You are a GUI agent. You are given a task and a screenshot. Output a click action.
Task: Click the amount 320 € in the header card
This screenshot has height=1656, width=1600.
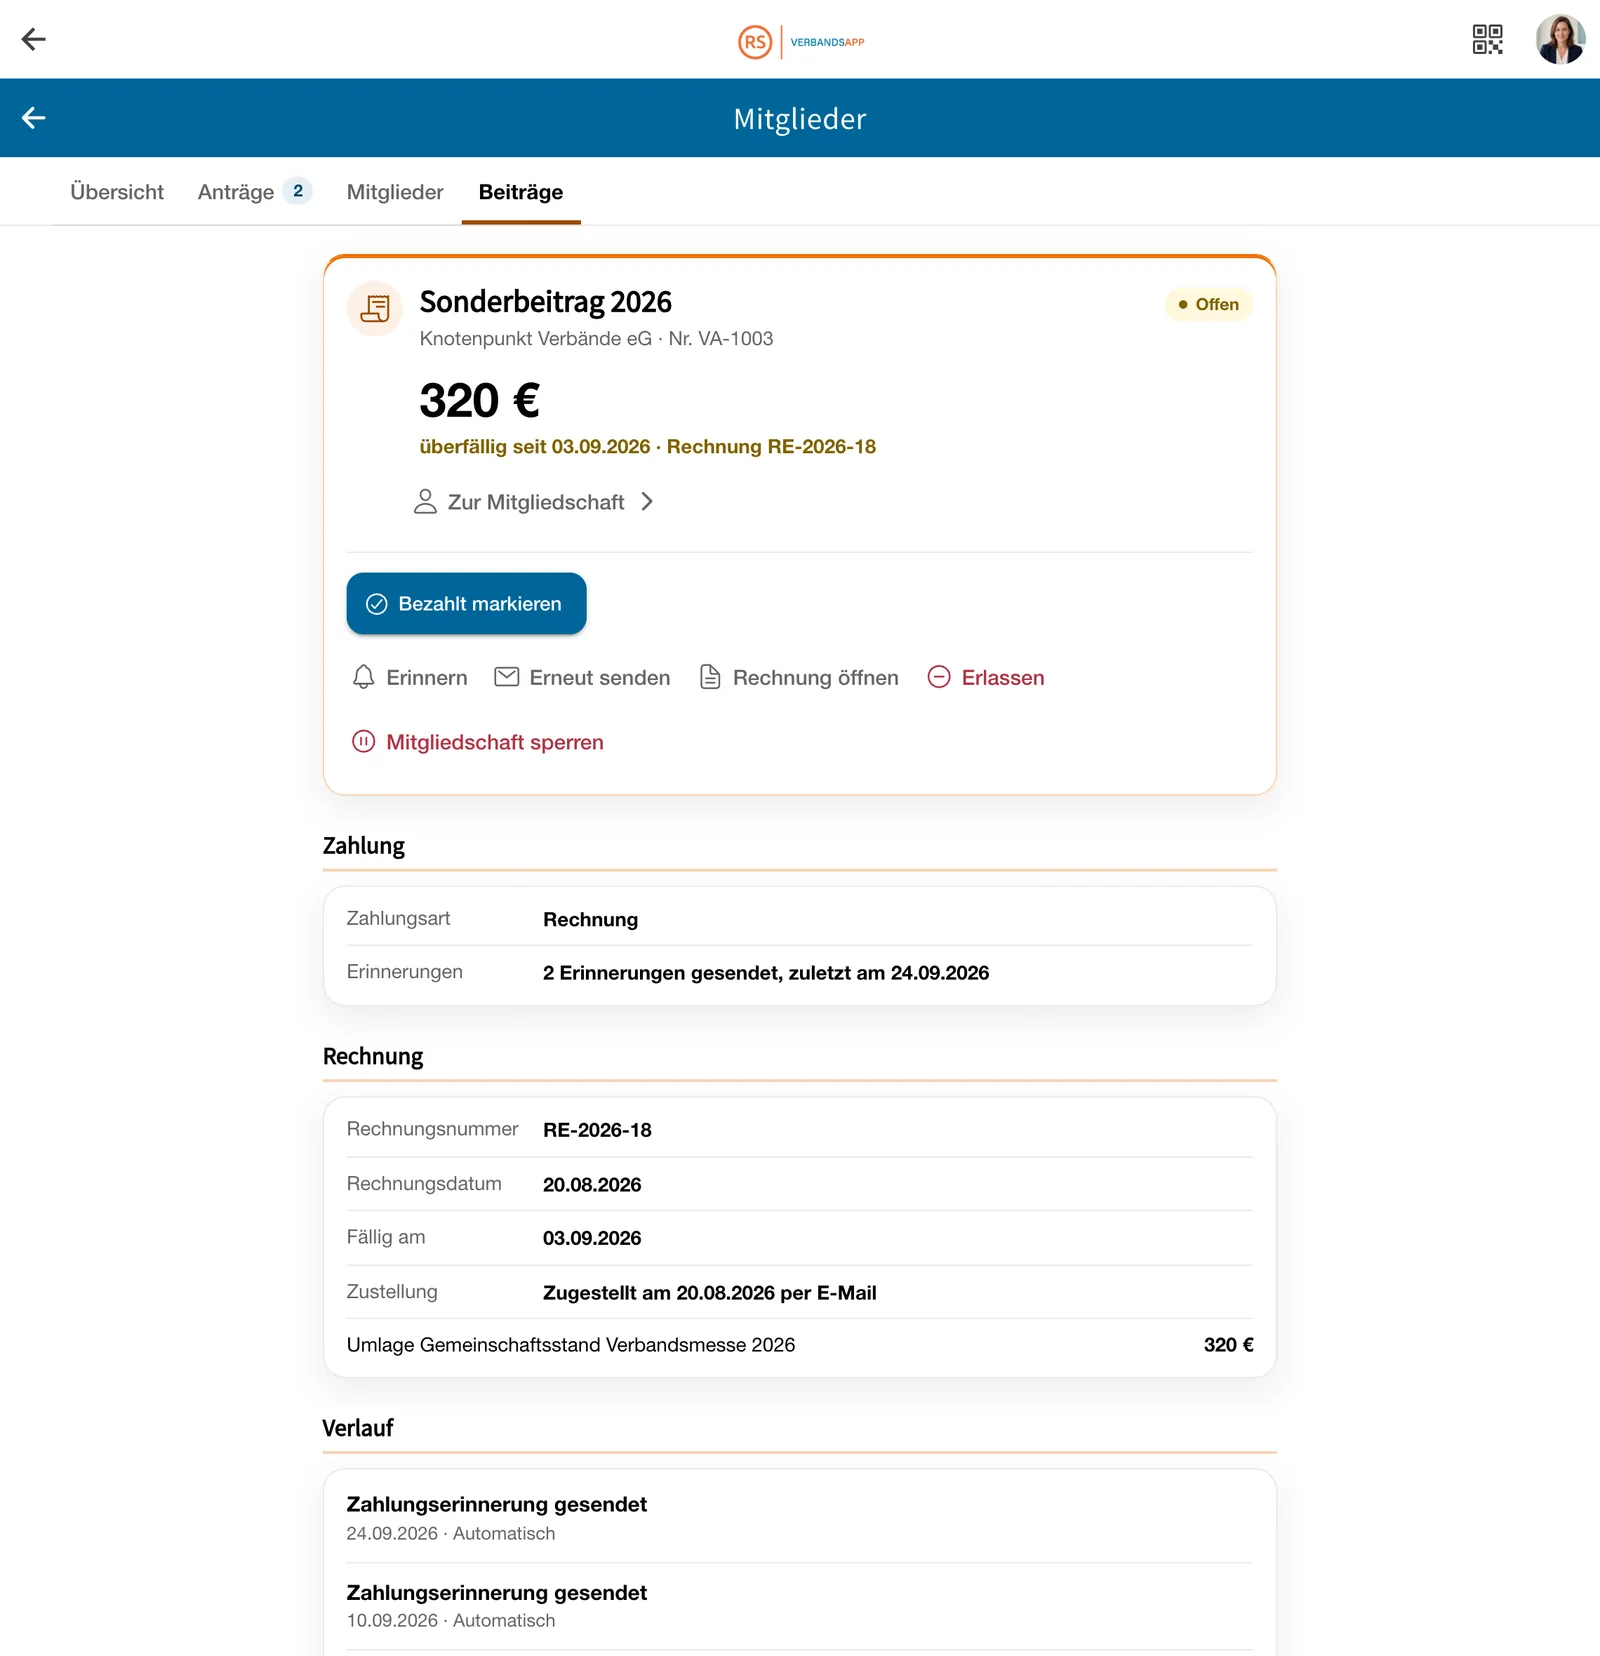[480, 401]
